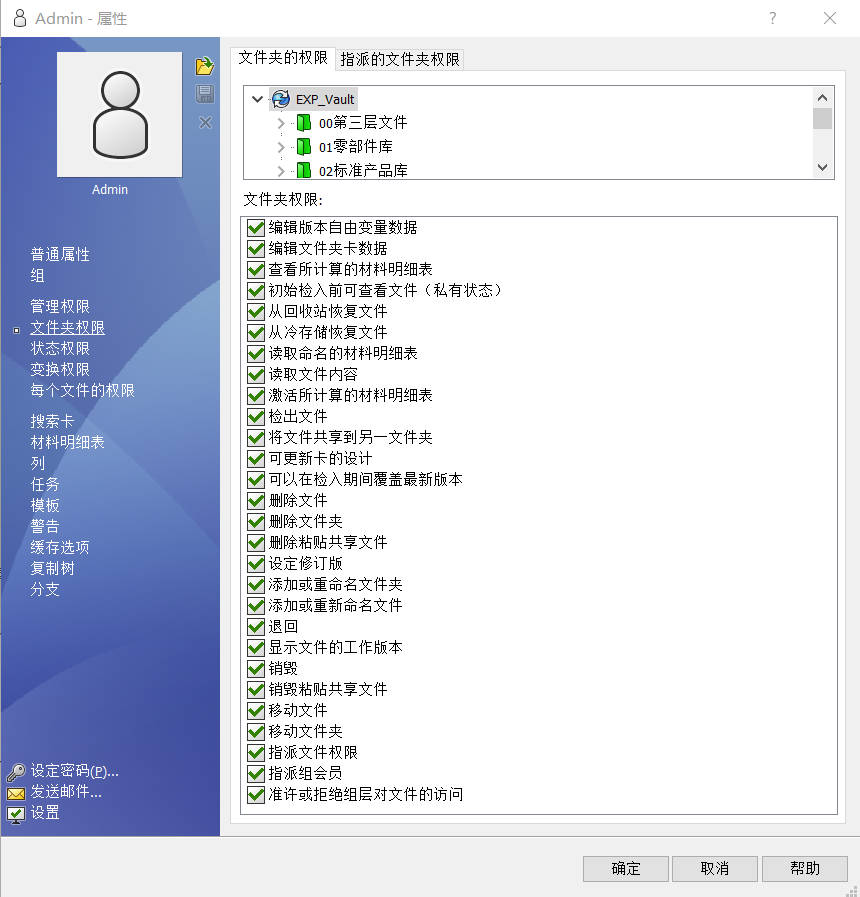Toggle 删除文件夹 checkbox
The width and height of the screenshot is (860, 897).
(x=256, y=522)
